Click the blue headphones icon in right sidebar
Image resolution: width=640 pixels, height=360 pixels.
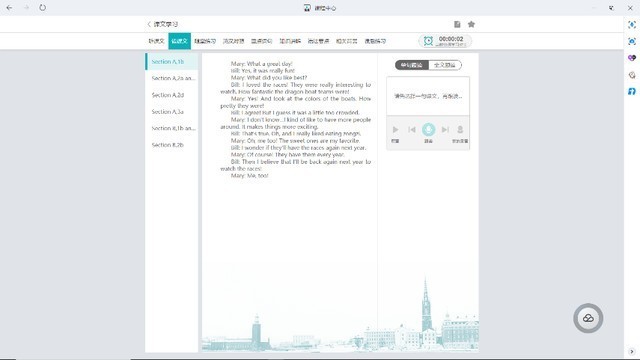coord(632,91)
